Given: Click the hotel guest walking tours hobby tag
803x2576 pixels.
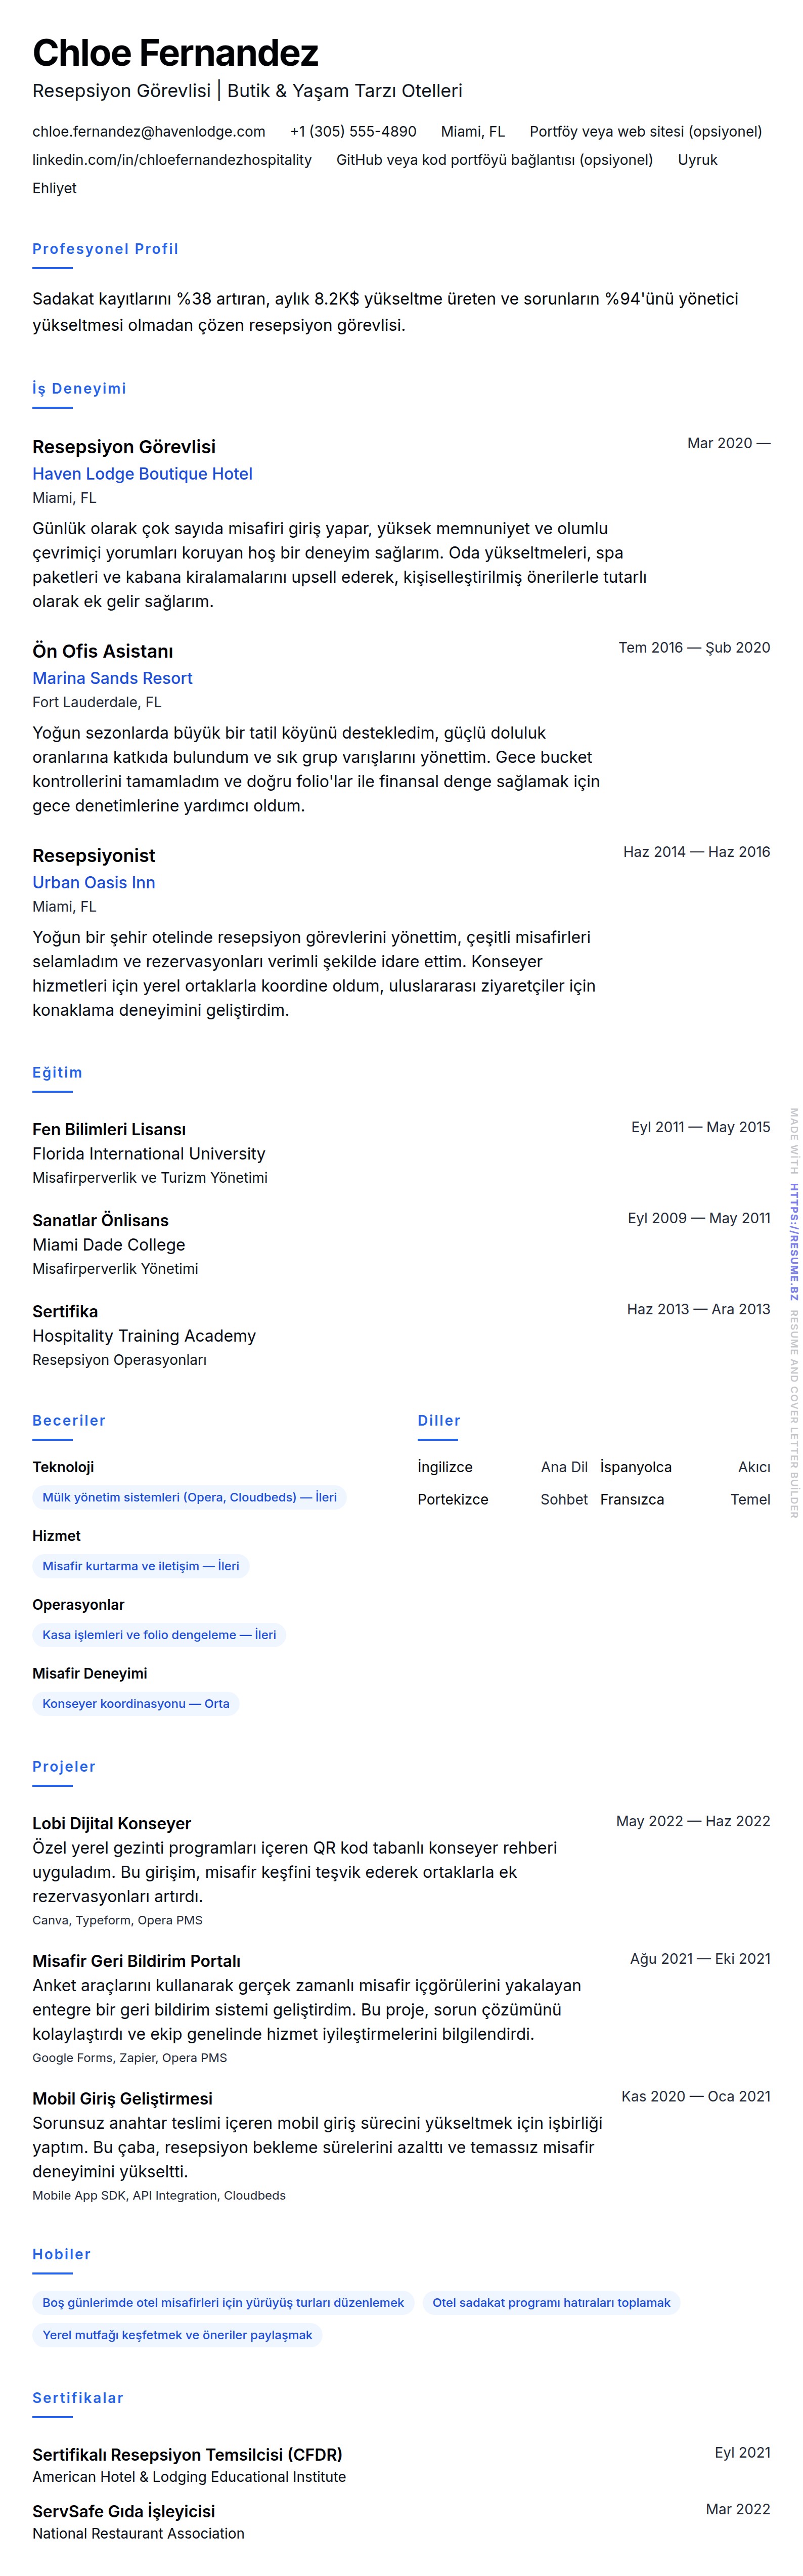Looking at the screenshot, I should 223,2303.
